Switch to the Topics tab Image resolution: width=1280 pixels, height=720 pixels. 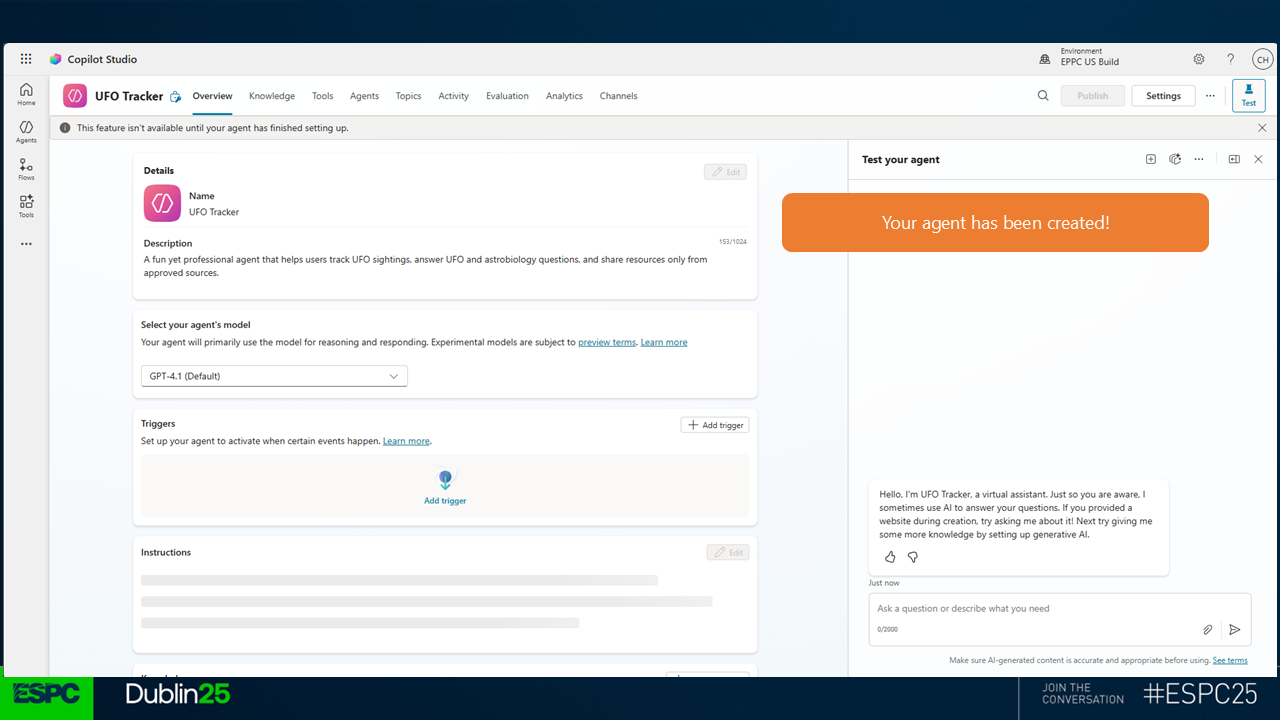click(x=408, y=96)
